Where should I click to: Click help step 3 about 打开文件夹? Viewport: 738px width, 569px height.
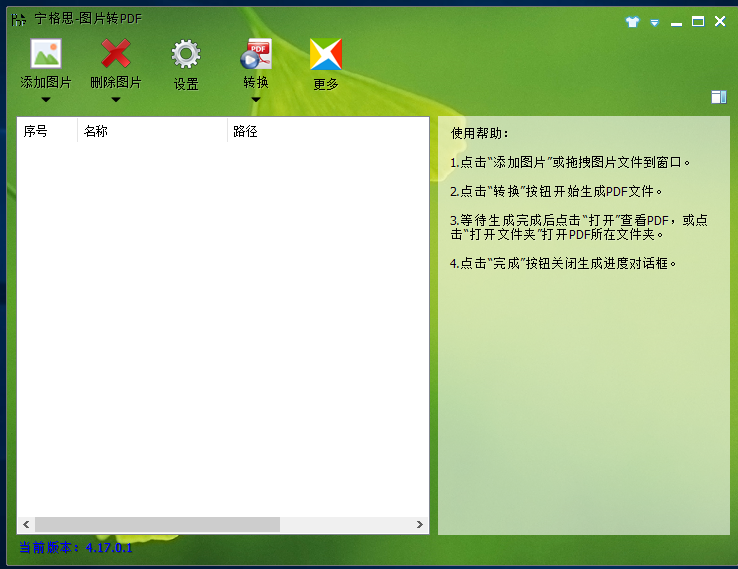(578, 227)
